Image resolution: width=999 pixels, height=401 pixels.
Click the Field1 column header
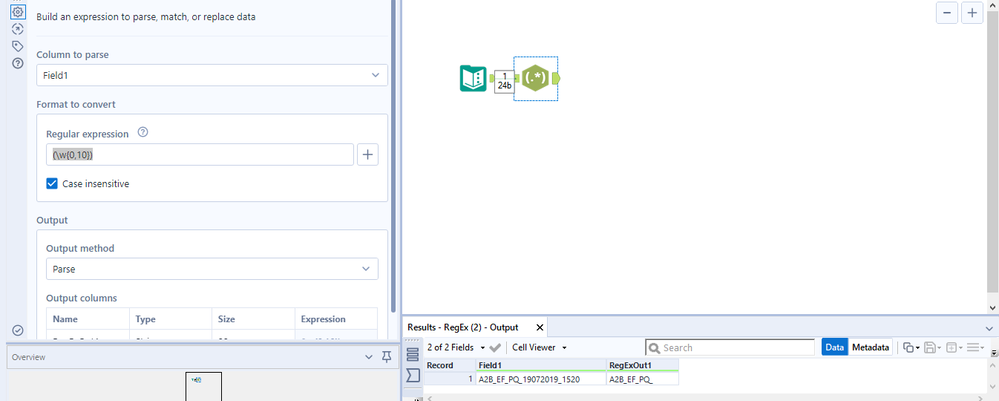pyautogui.click(x=541, y=365)
